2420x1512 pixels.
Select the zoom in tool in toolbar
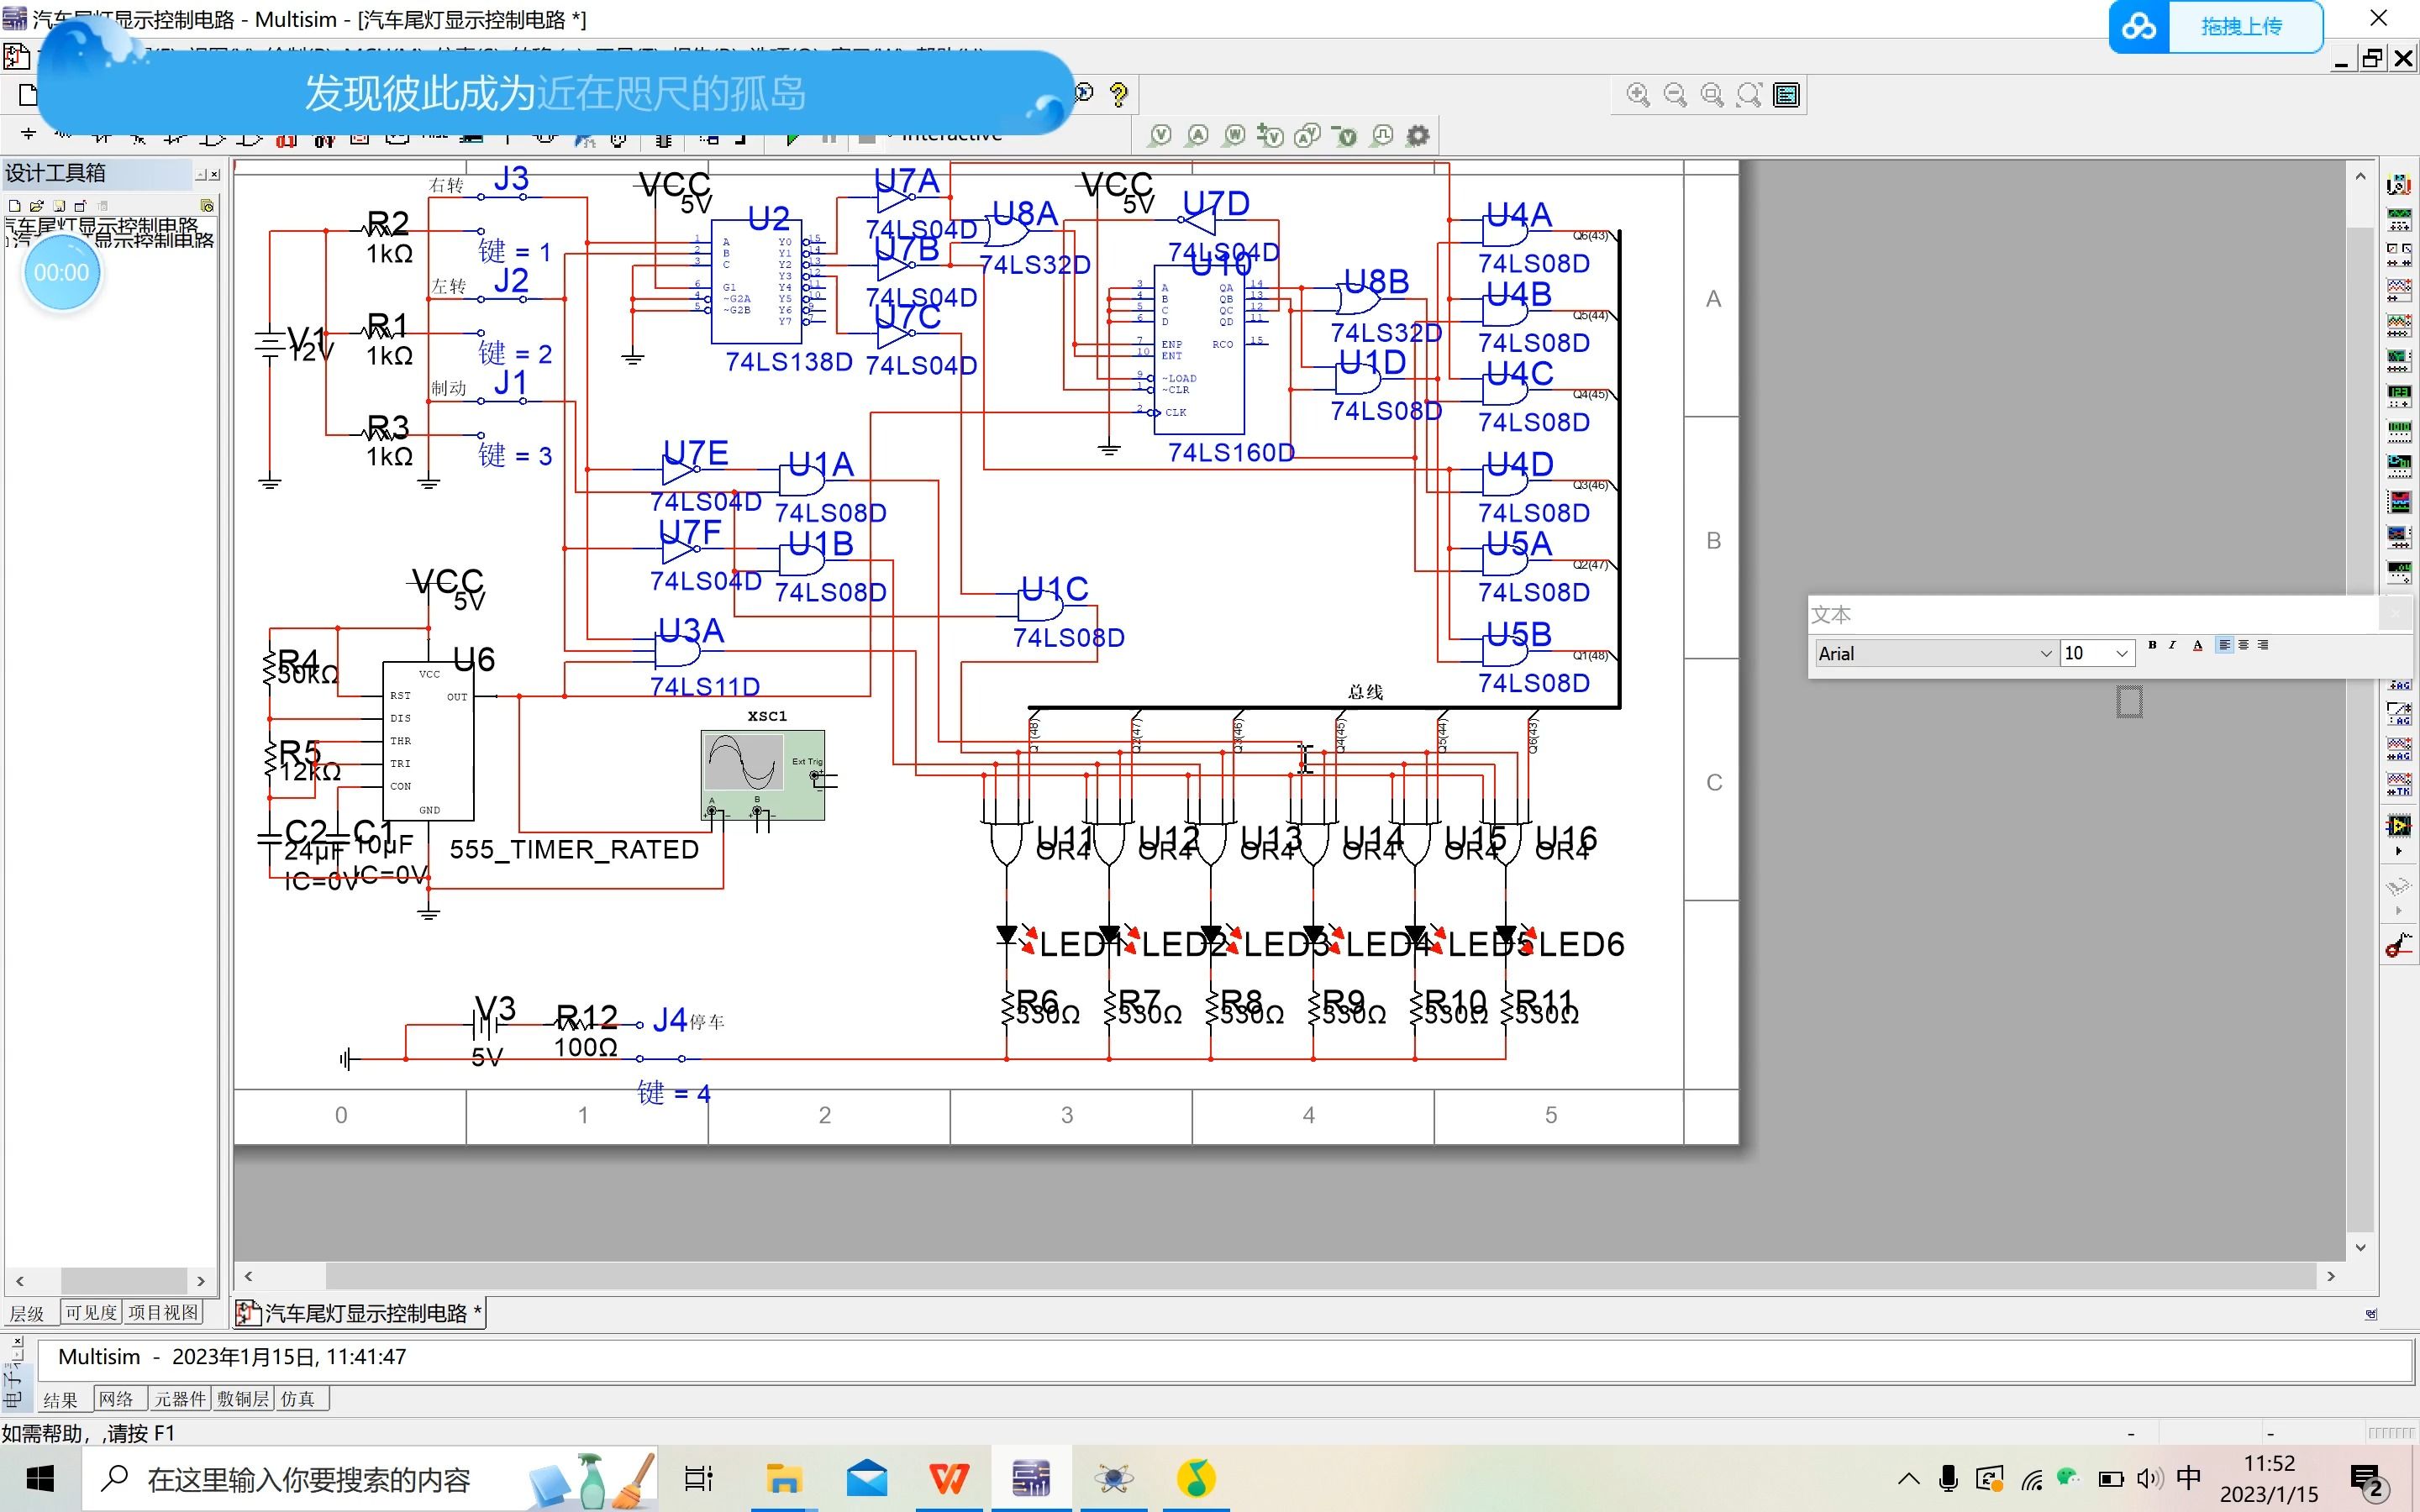[1638, 96]
